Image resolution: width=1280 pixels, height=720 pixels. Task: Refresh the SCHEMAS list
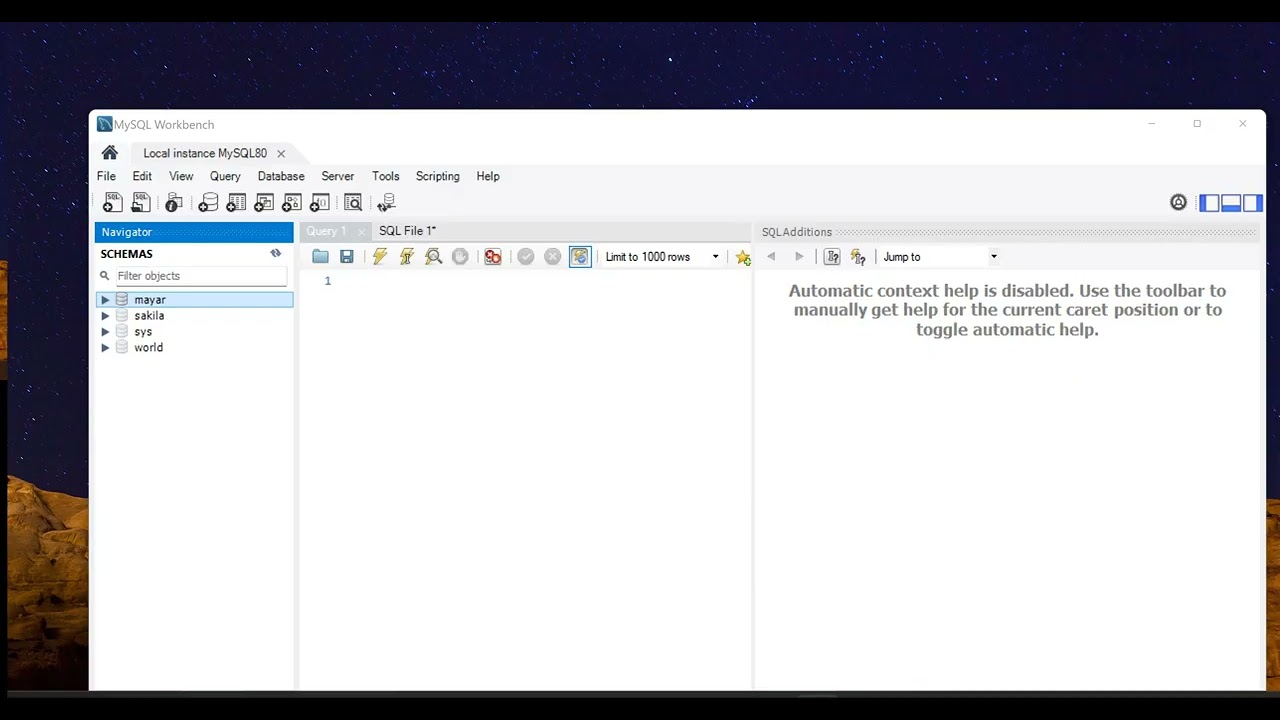point(276,254)
